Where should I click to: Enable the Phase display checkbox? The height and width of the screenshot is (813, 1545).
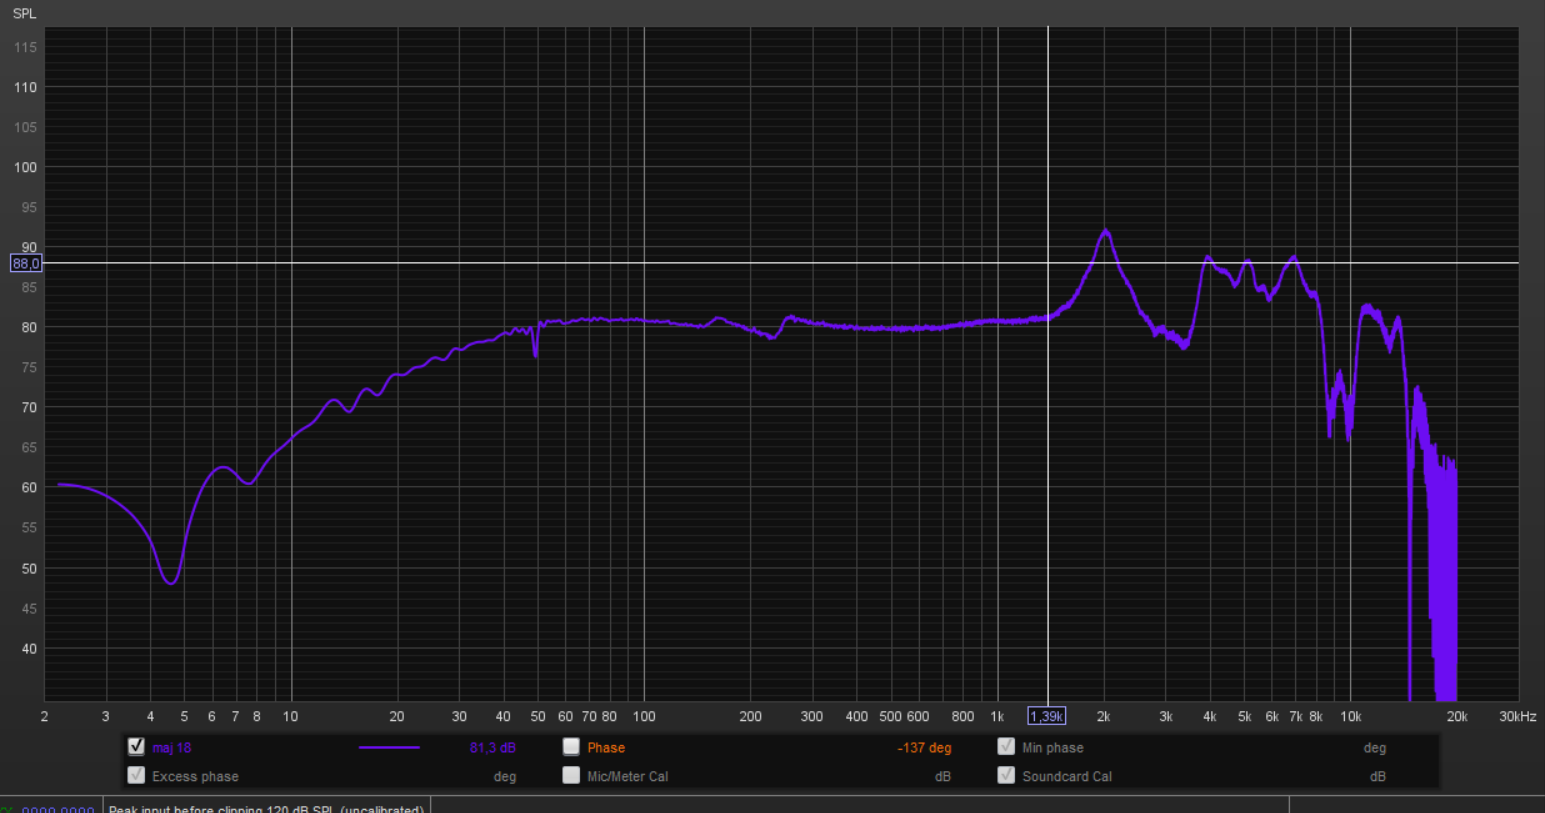(571, 746)
